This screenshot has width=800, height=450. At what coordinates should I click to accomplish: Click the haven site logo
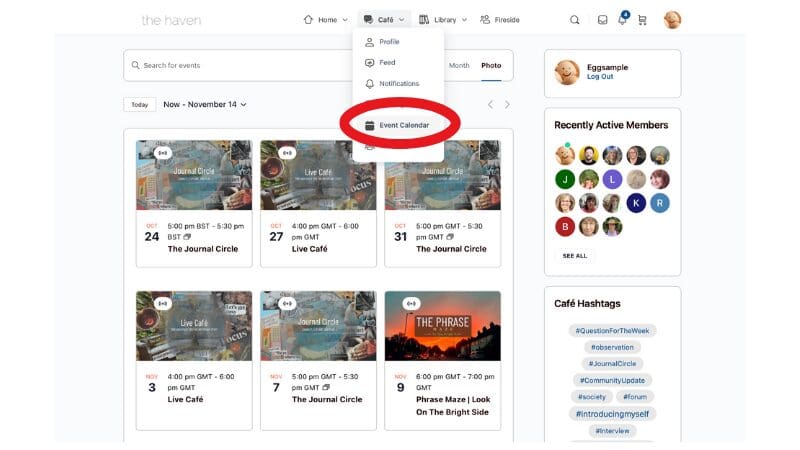click(x=171, y=20)
